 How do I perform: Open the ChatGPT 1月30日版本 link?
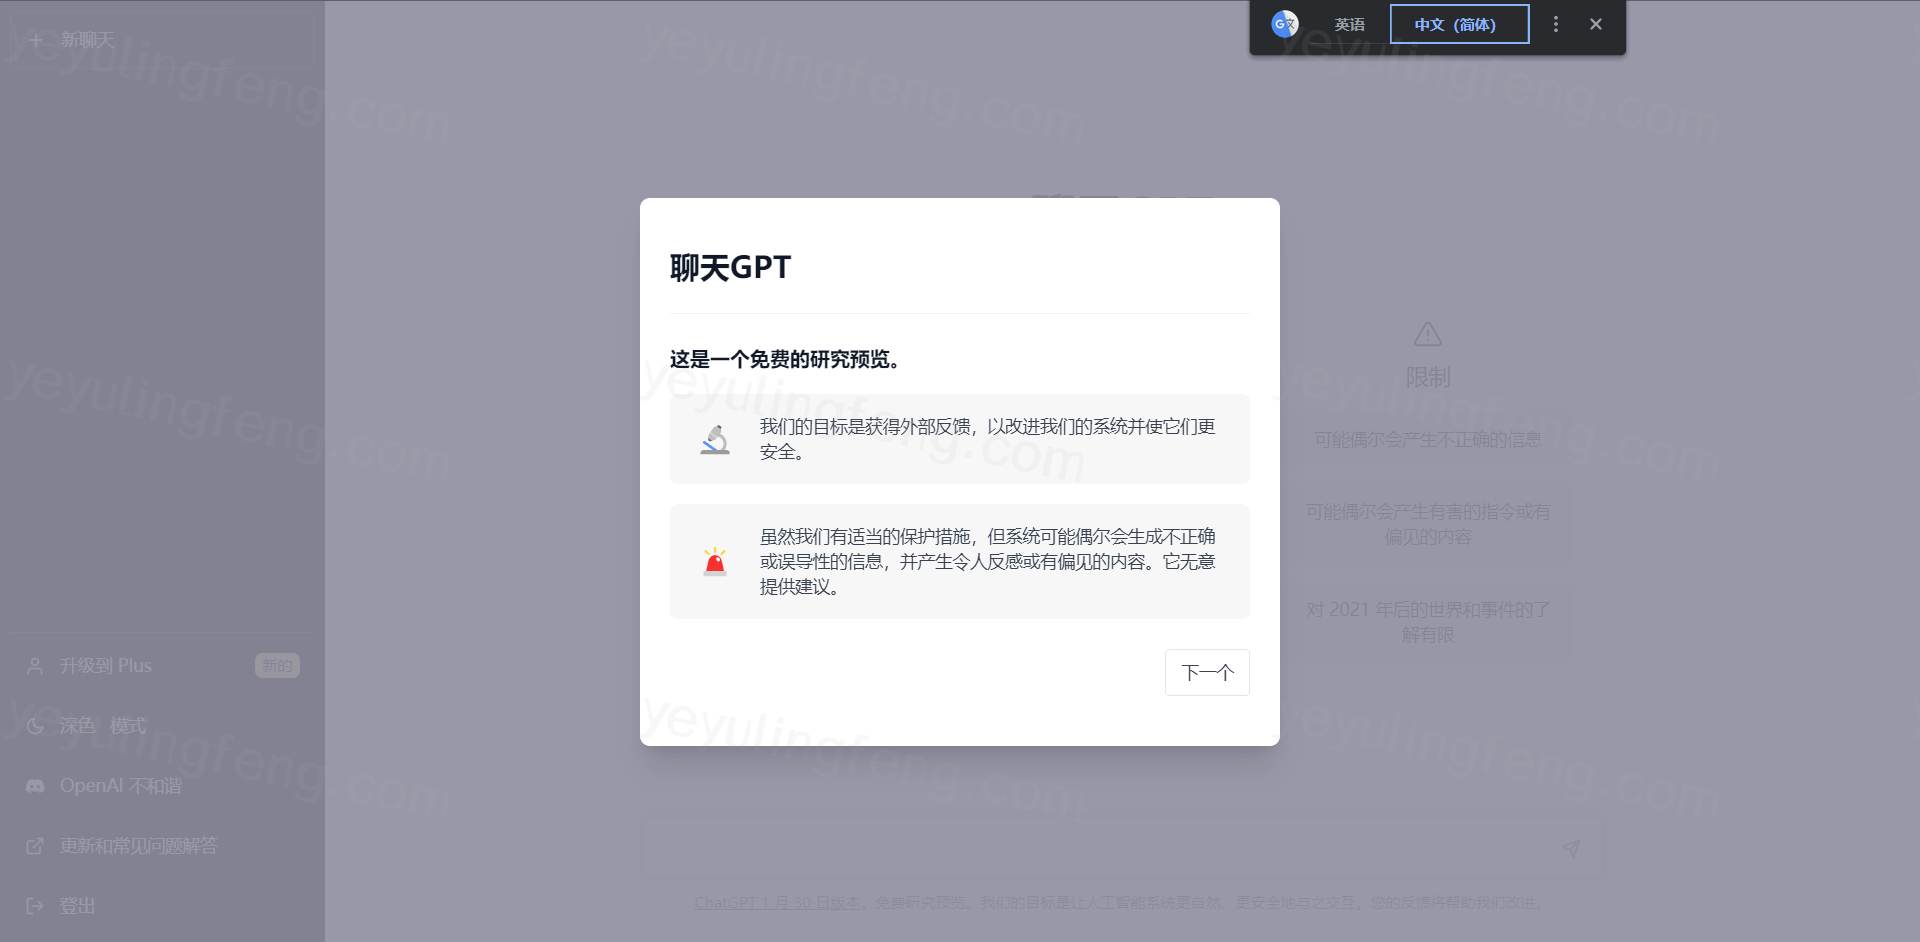pos(777,902)
